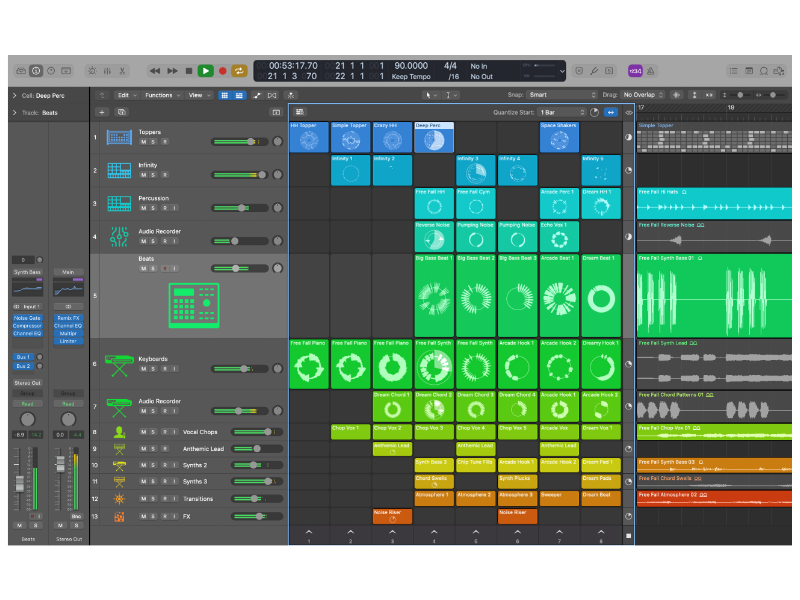This screenshot has height=600, width=800.
Task: Open the Drag No Overlap dropdown
Action: coord(642,95)
